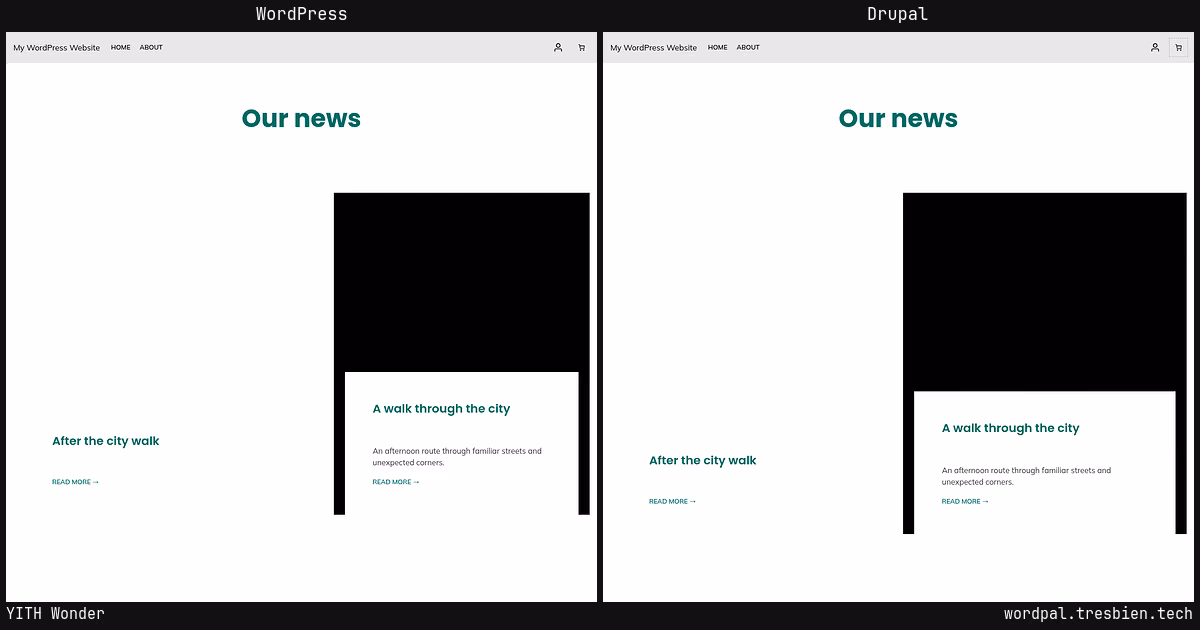Click READ MORE under 'A walk through the city' in WordPress

pos(396,482)
